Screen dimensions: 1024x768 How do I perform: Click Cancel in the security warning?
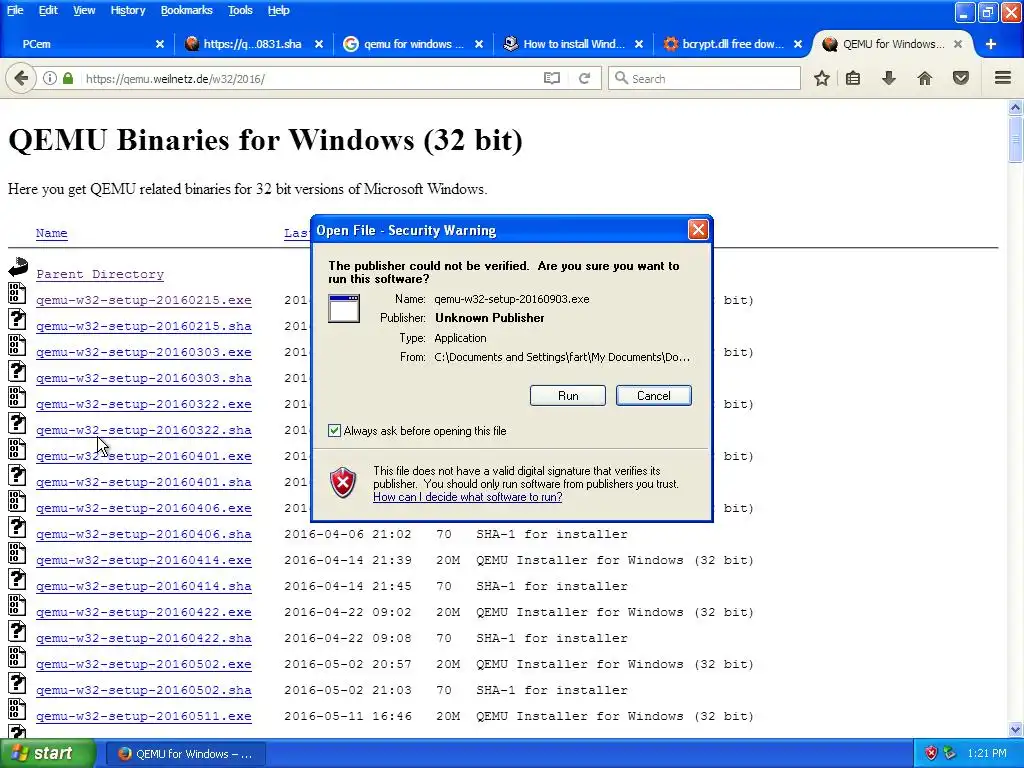coord(654,396)
